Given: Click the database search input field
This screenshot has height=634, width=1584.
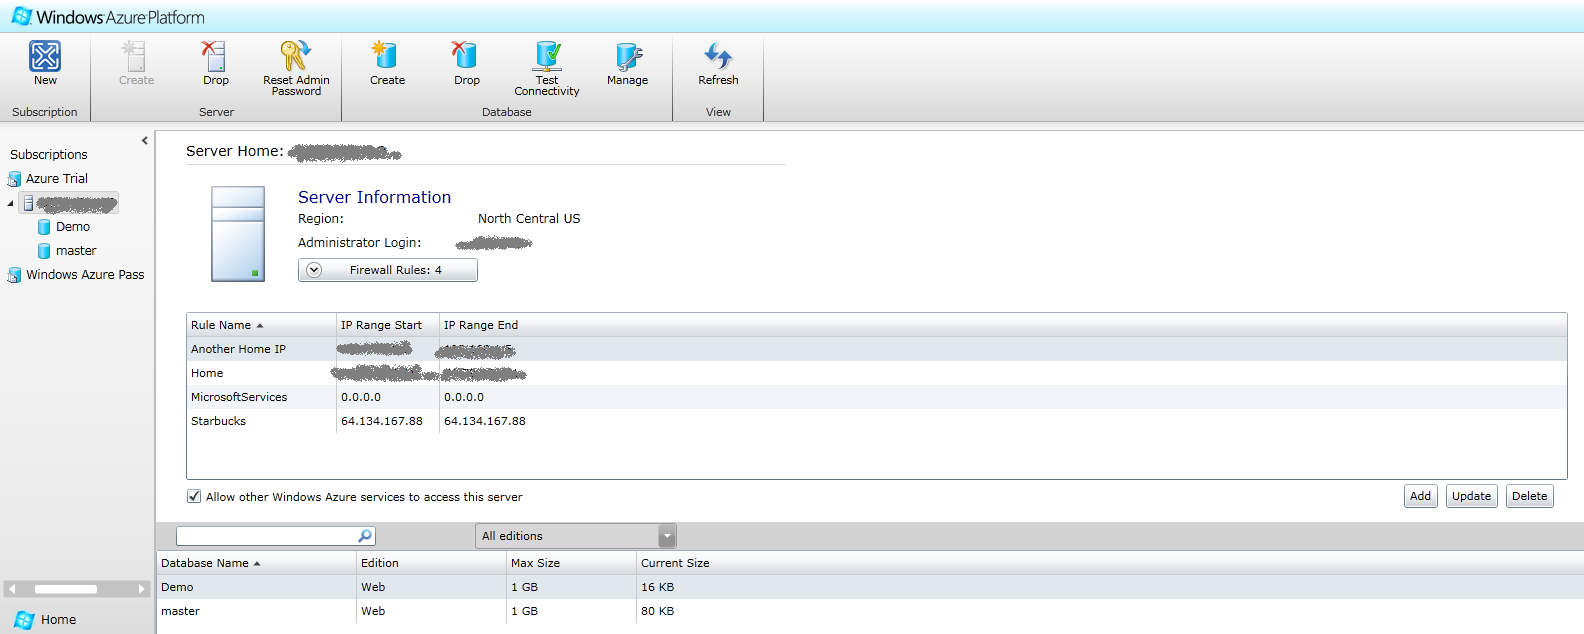Looking at the screenshot, I should (266, 536).
